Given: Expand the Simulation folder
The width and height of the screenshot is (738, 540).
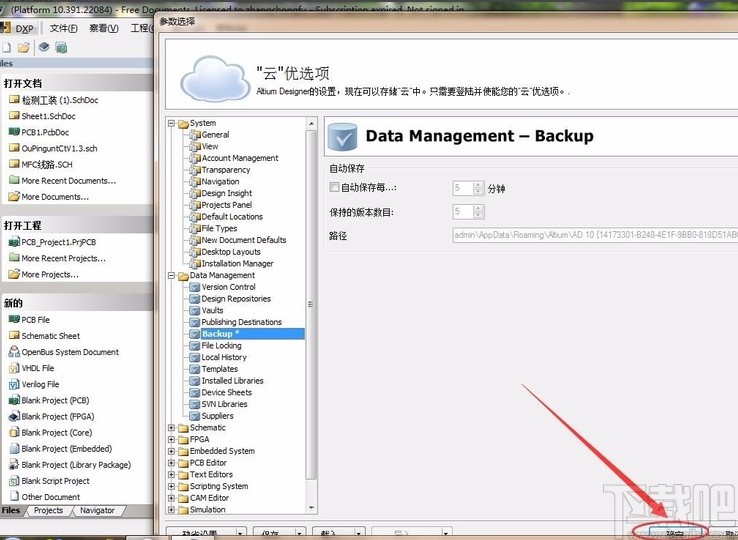Looking at the screenshot, I should (171, 510).
